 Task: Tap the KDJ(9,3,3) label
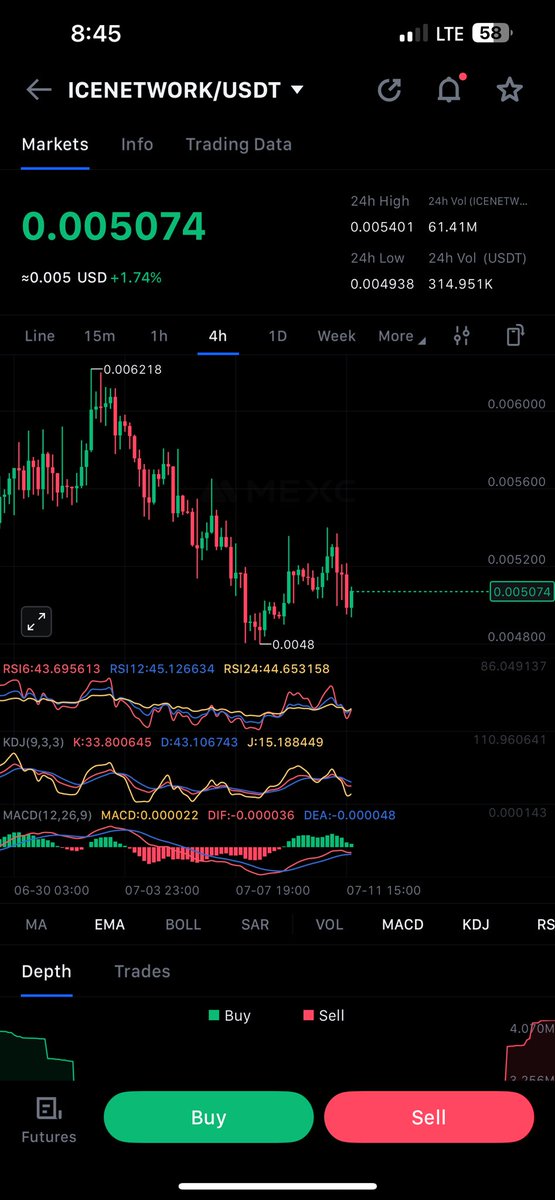34,742
